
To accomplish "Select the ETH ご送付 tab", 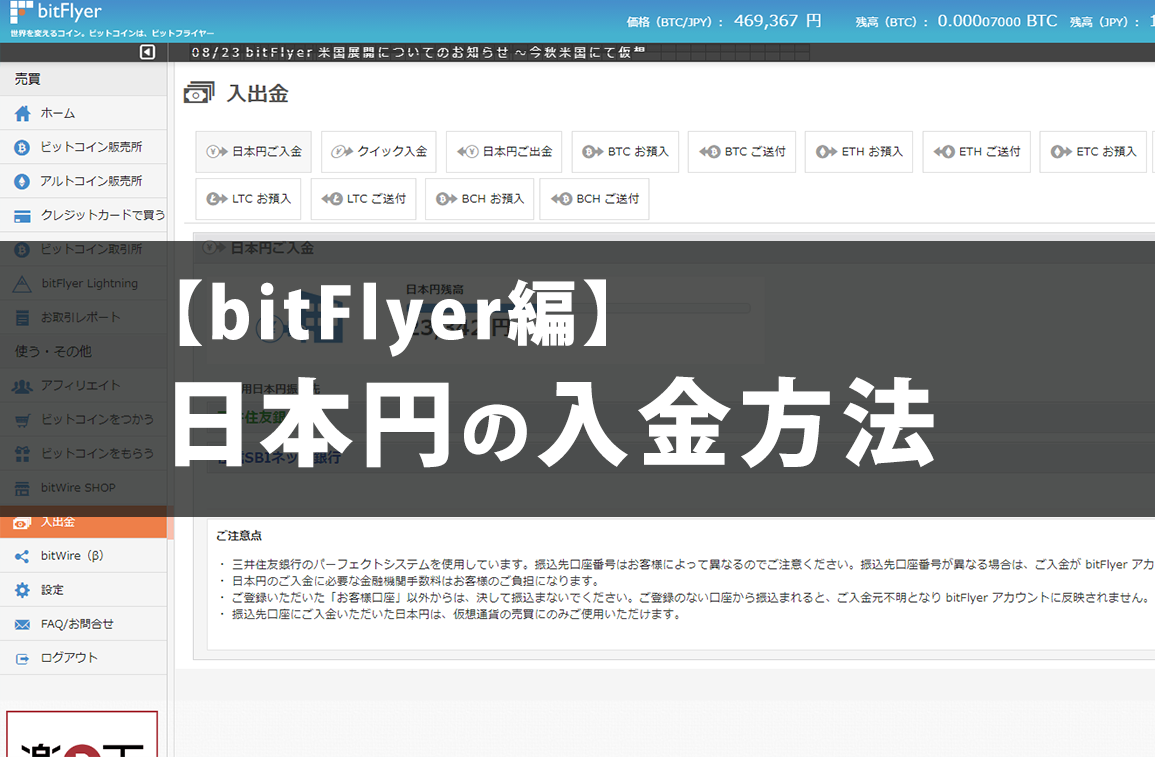I will pyautogui.click(x=977, y=152).
